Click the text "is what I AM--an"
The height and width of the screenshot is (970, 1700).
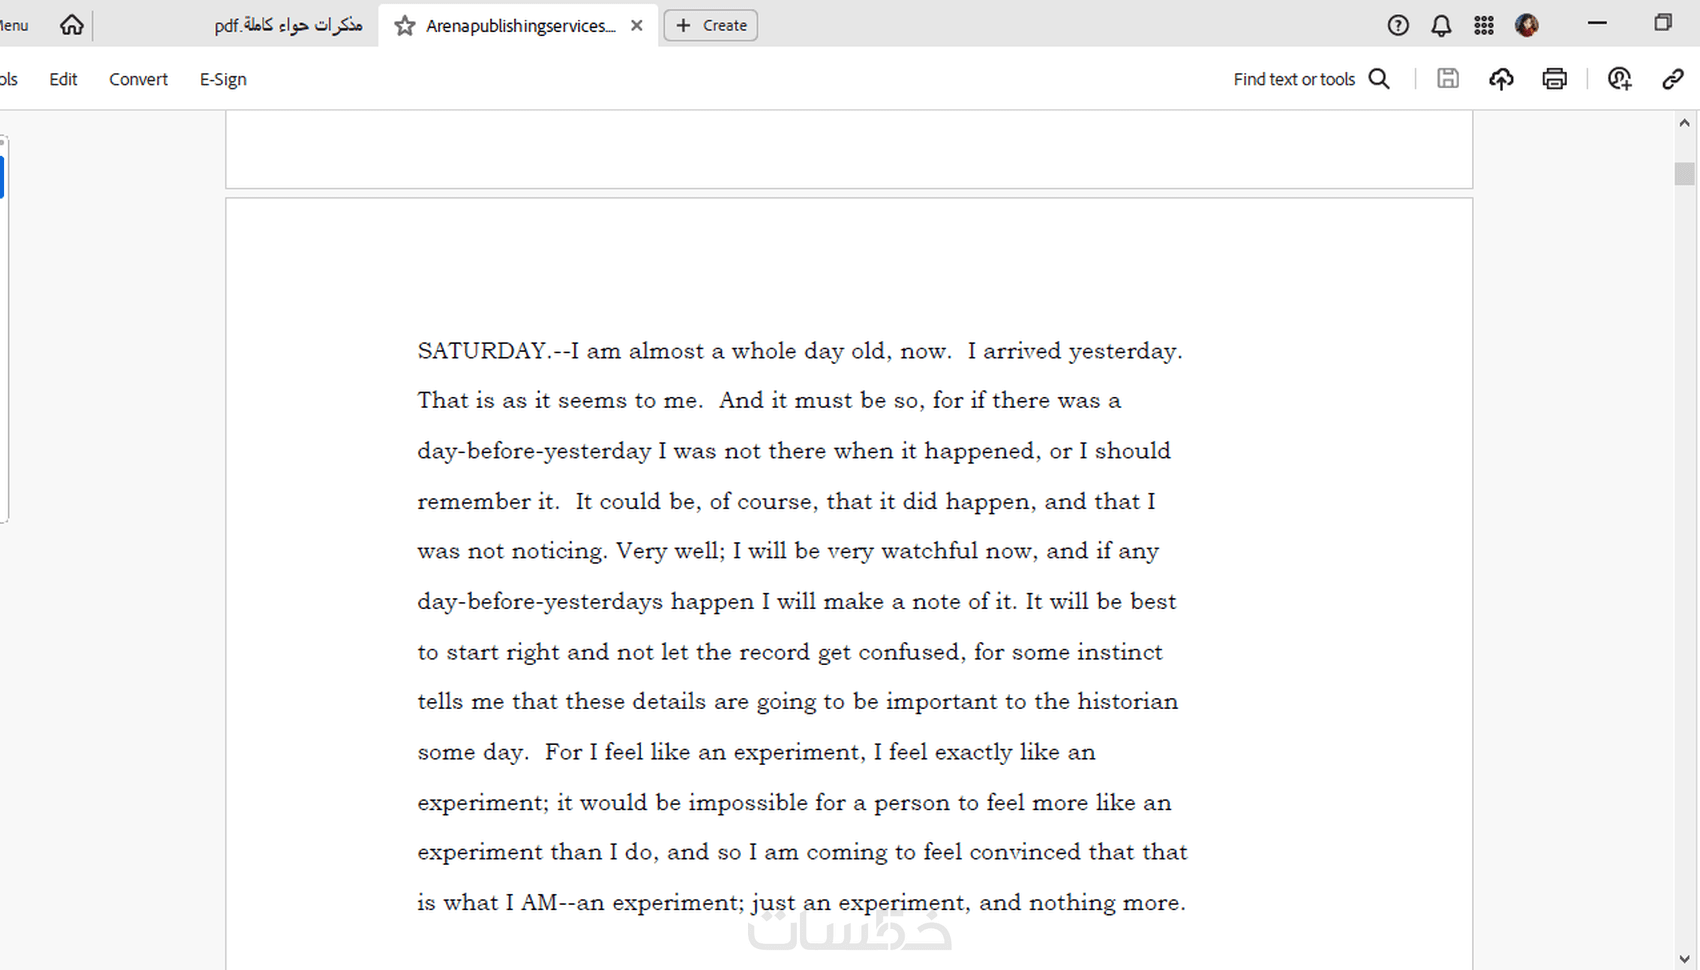[511, 903]
